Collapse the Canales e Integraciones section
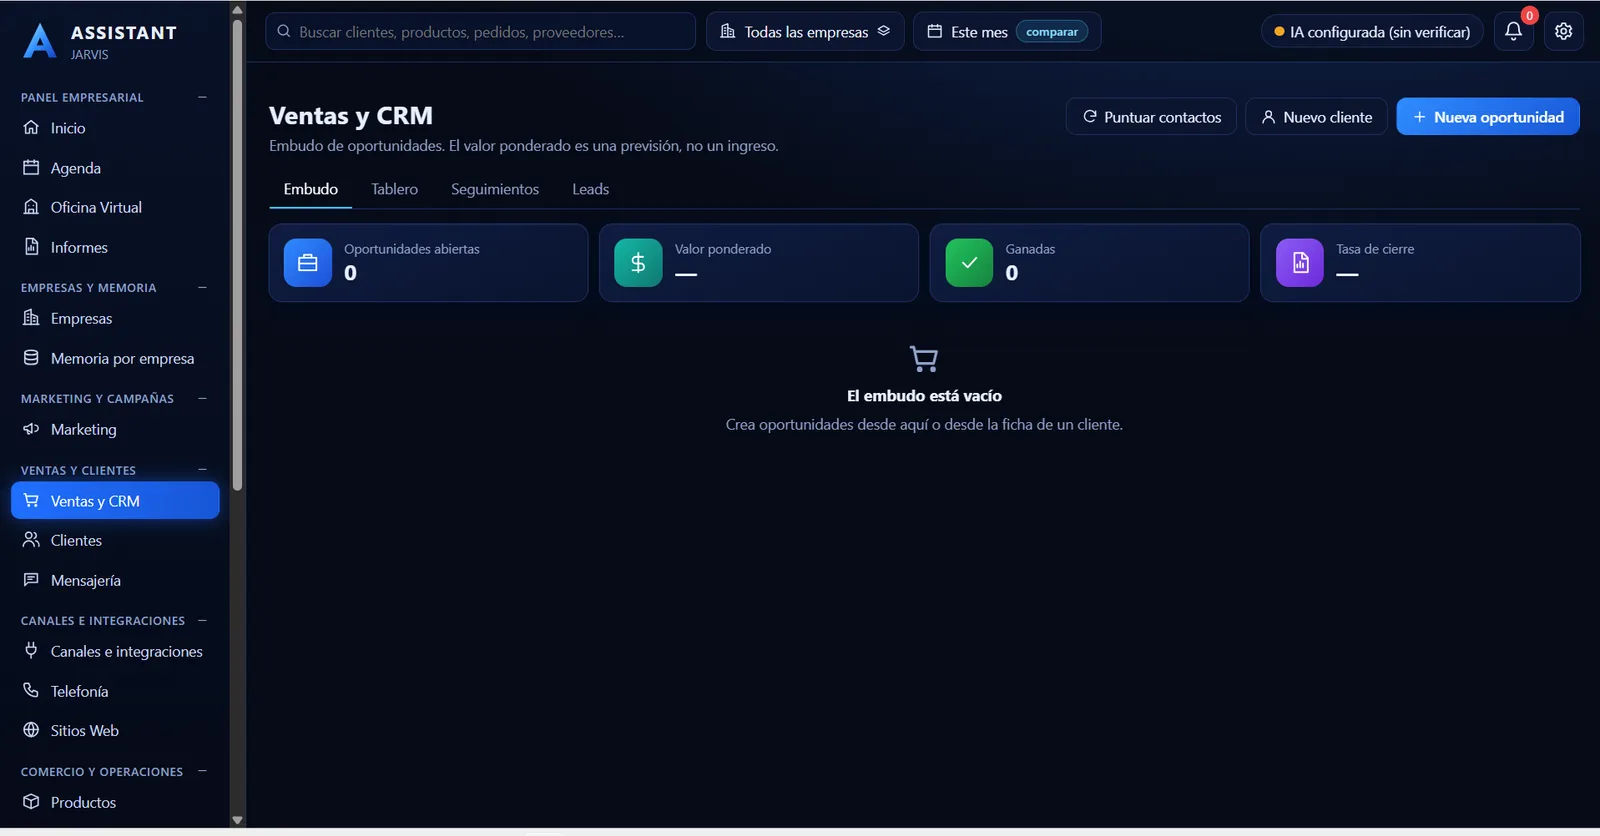This screenshot has height=836, width=1600. coord(202,620)
